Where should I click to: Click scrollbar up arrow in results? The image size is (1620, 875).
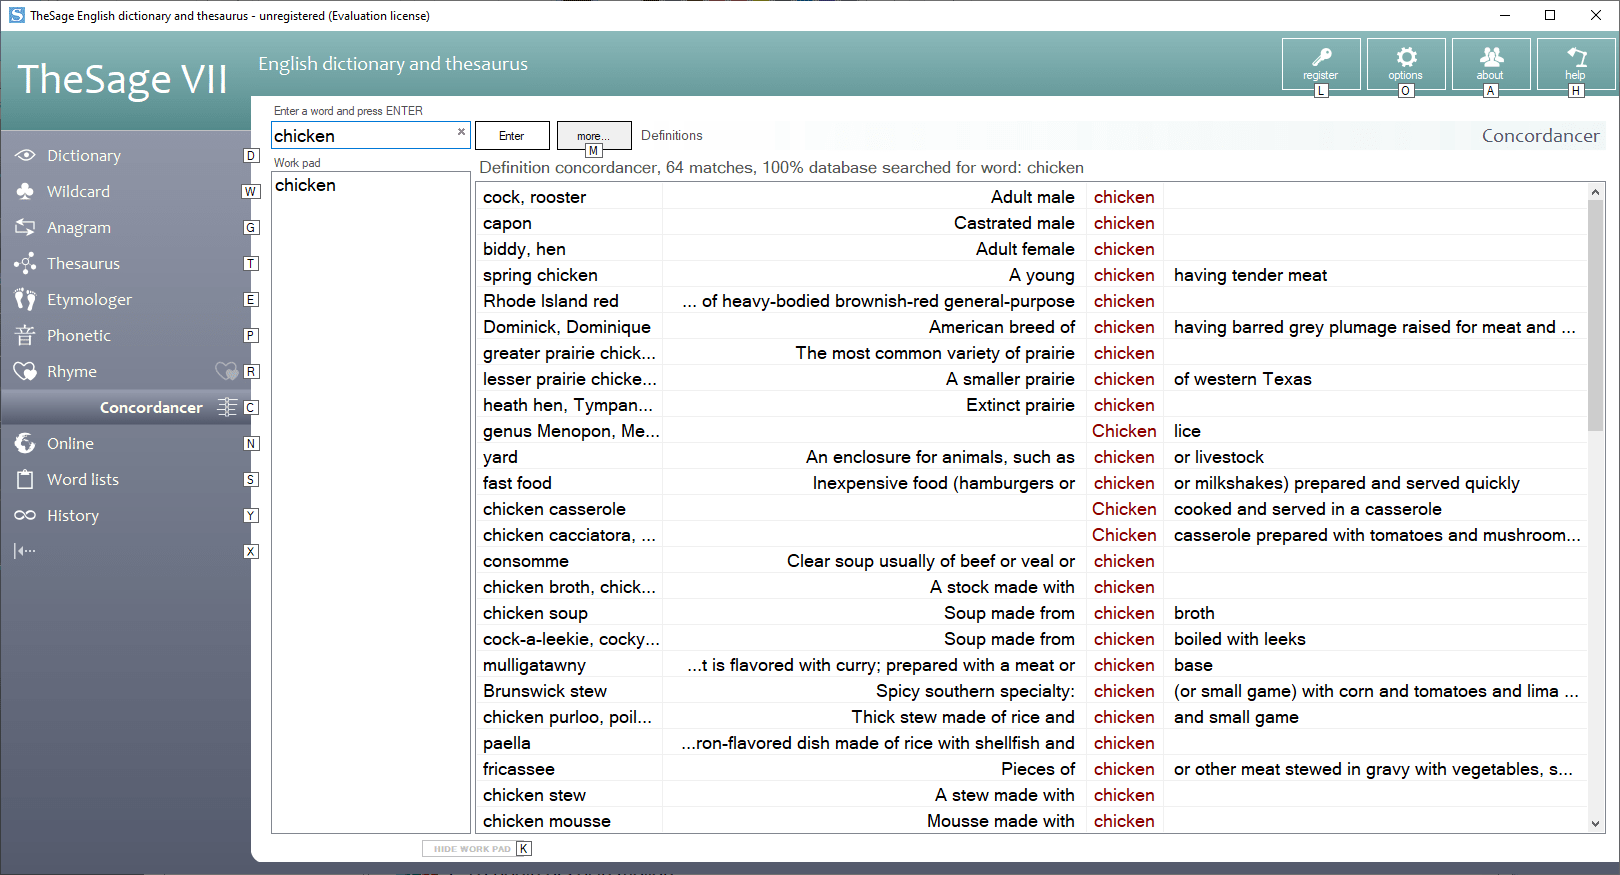[1595, 191]
